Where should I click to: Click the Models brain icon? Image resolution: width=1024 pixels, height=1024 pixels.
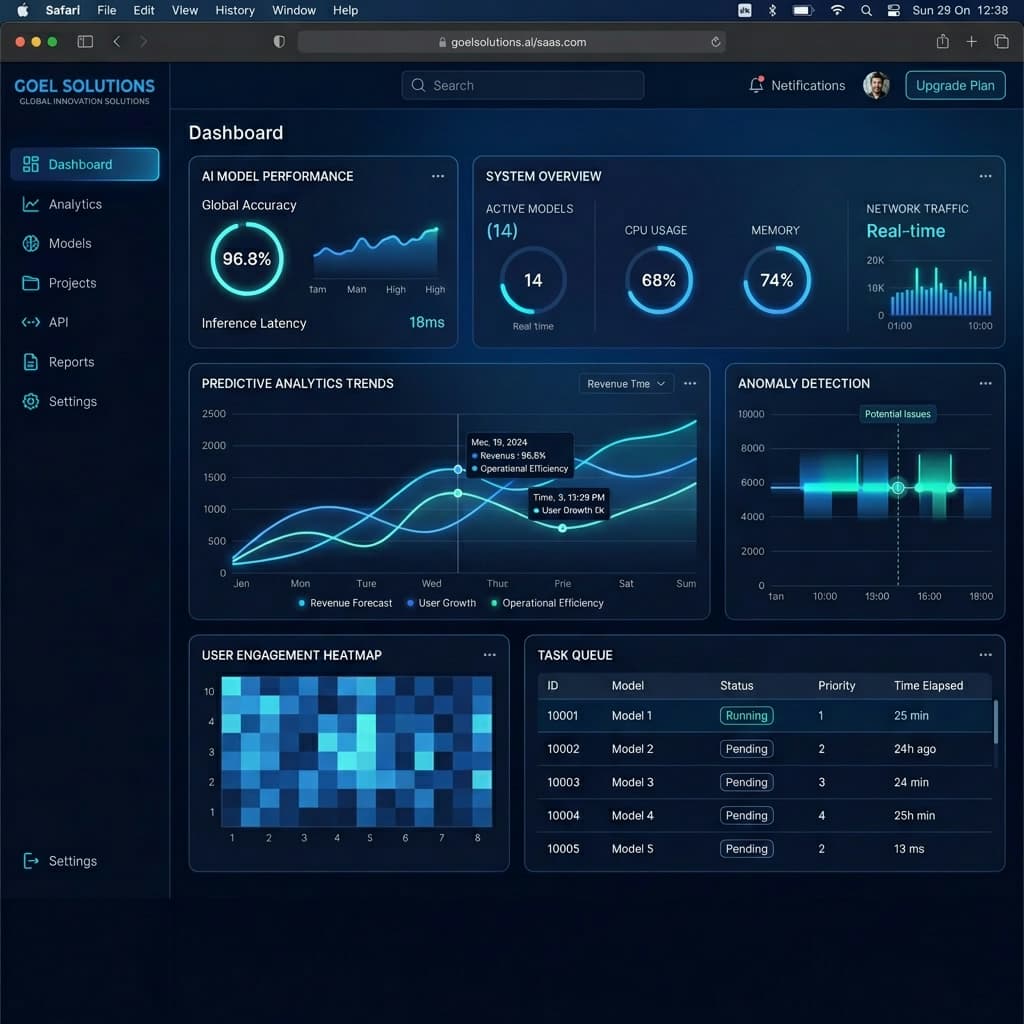point(31,244)
